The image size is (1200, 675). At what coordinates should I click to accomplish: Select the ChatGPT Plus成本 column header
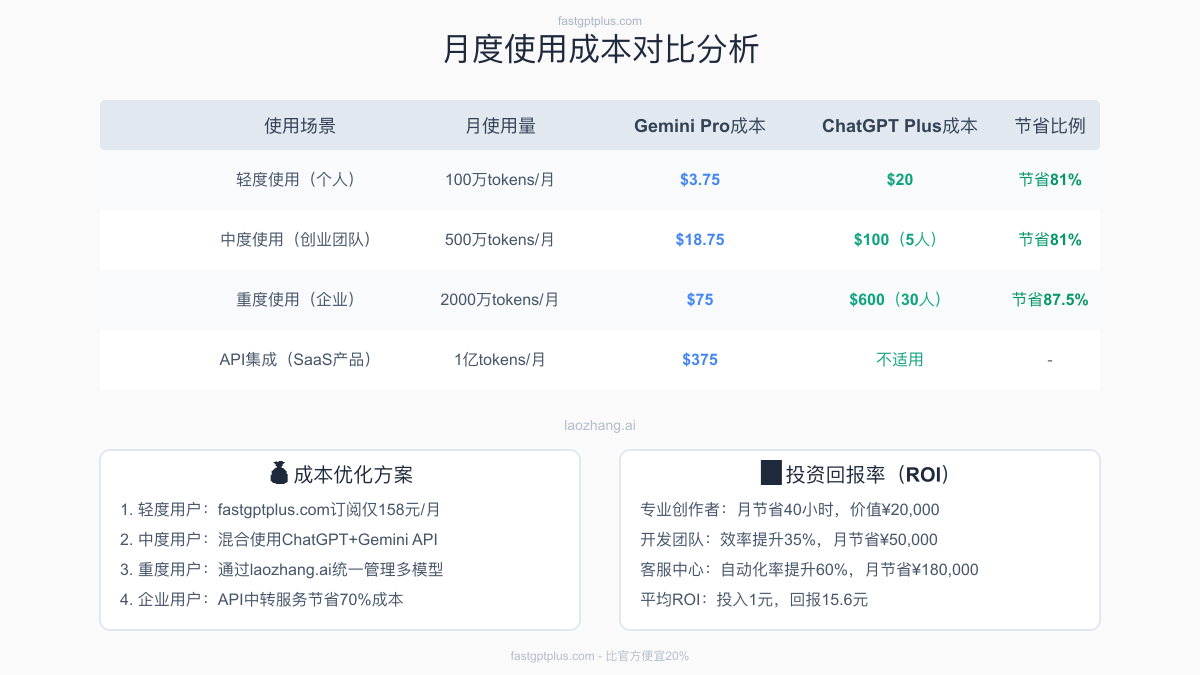tap(900, 126)
